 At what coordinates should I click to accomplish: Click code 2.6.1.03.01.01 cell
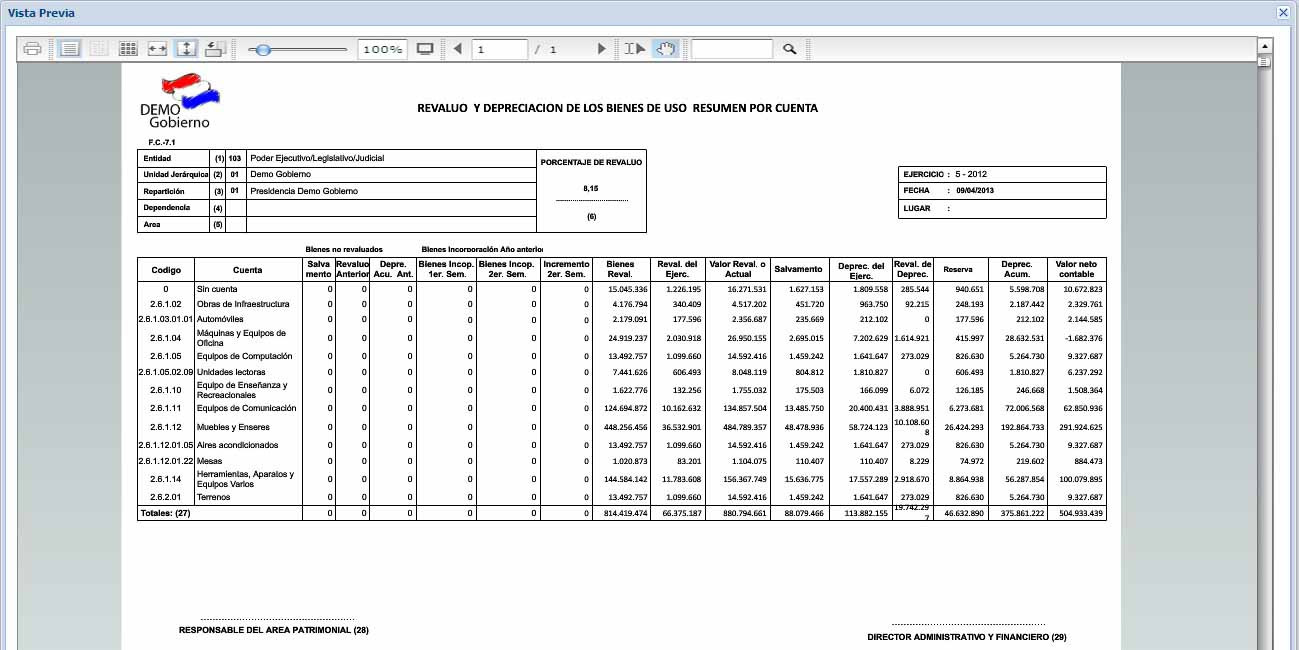pyautogui.click(x=166, y=319)
